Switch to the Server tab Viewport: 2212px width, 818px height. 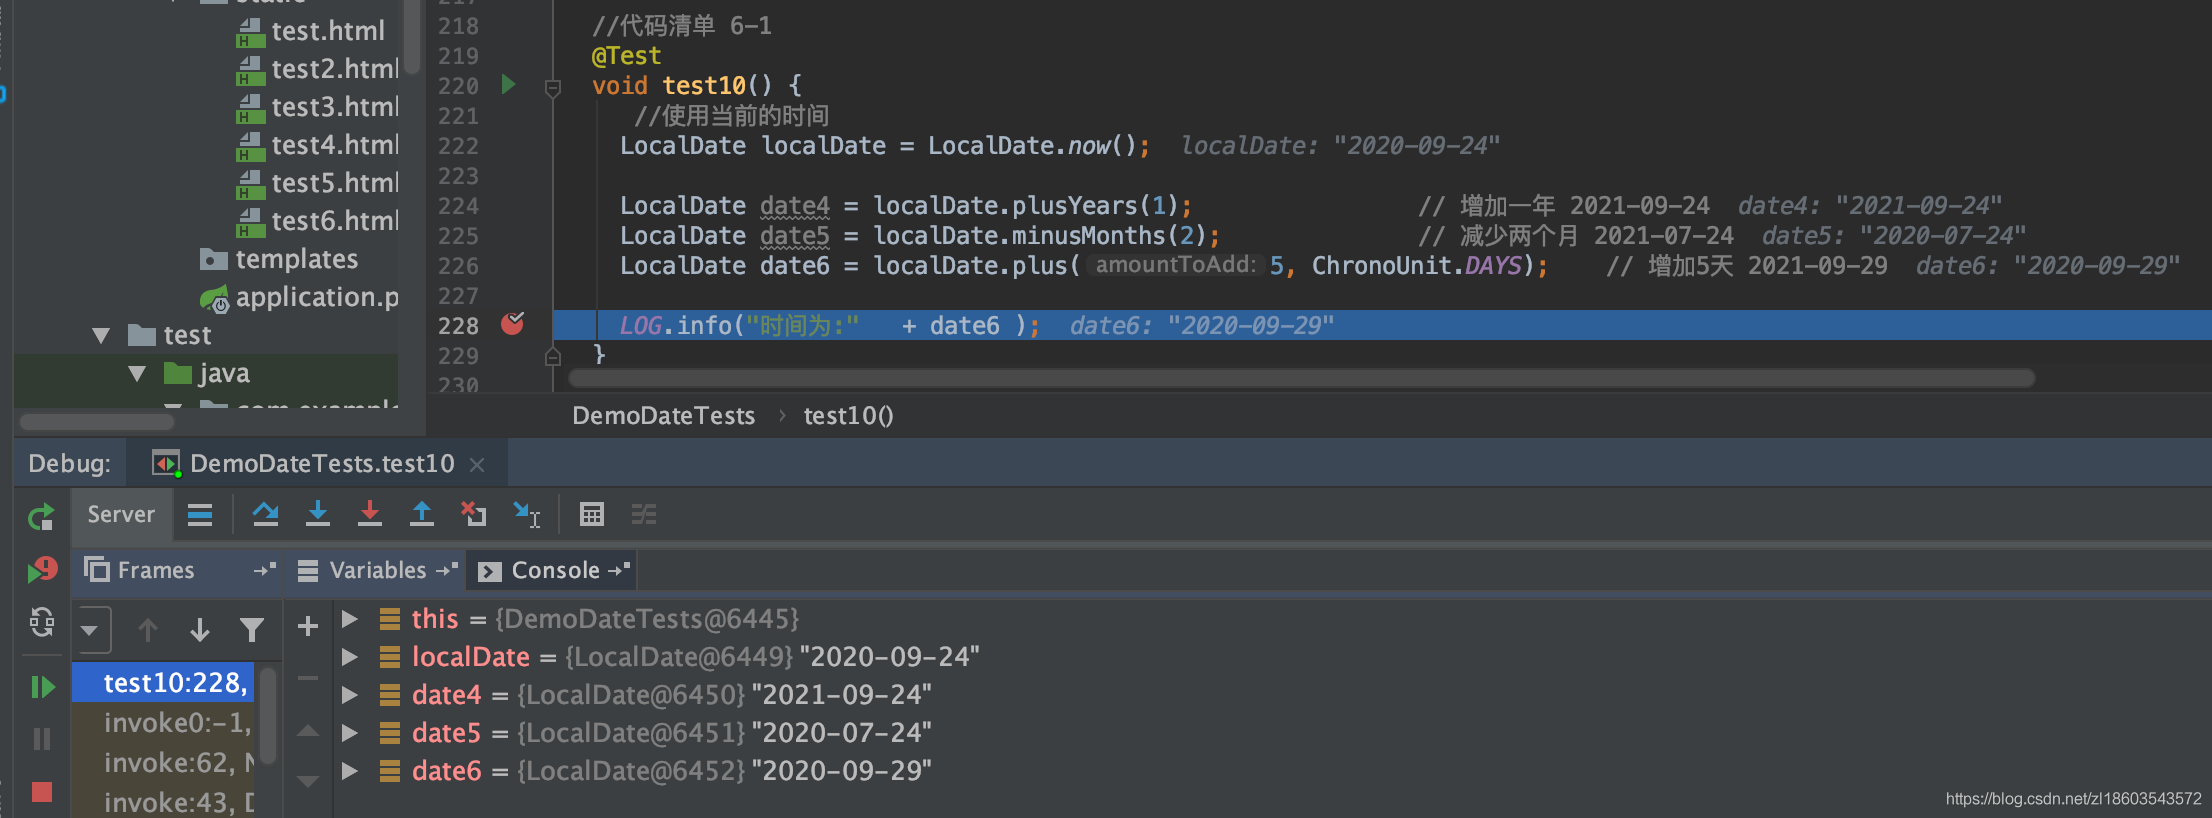(x=121, y=515)
